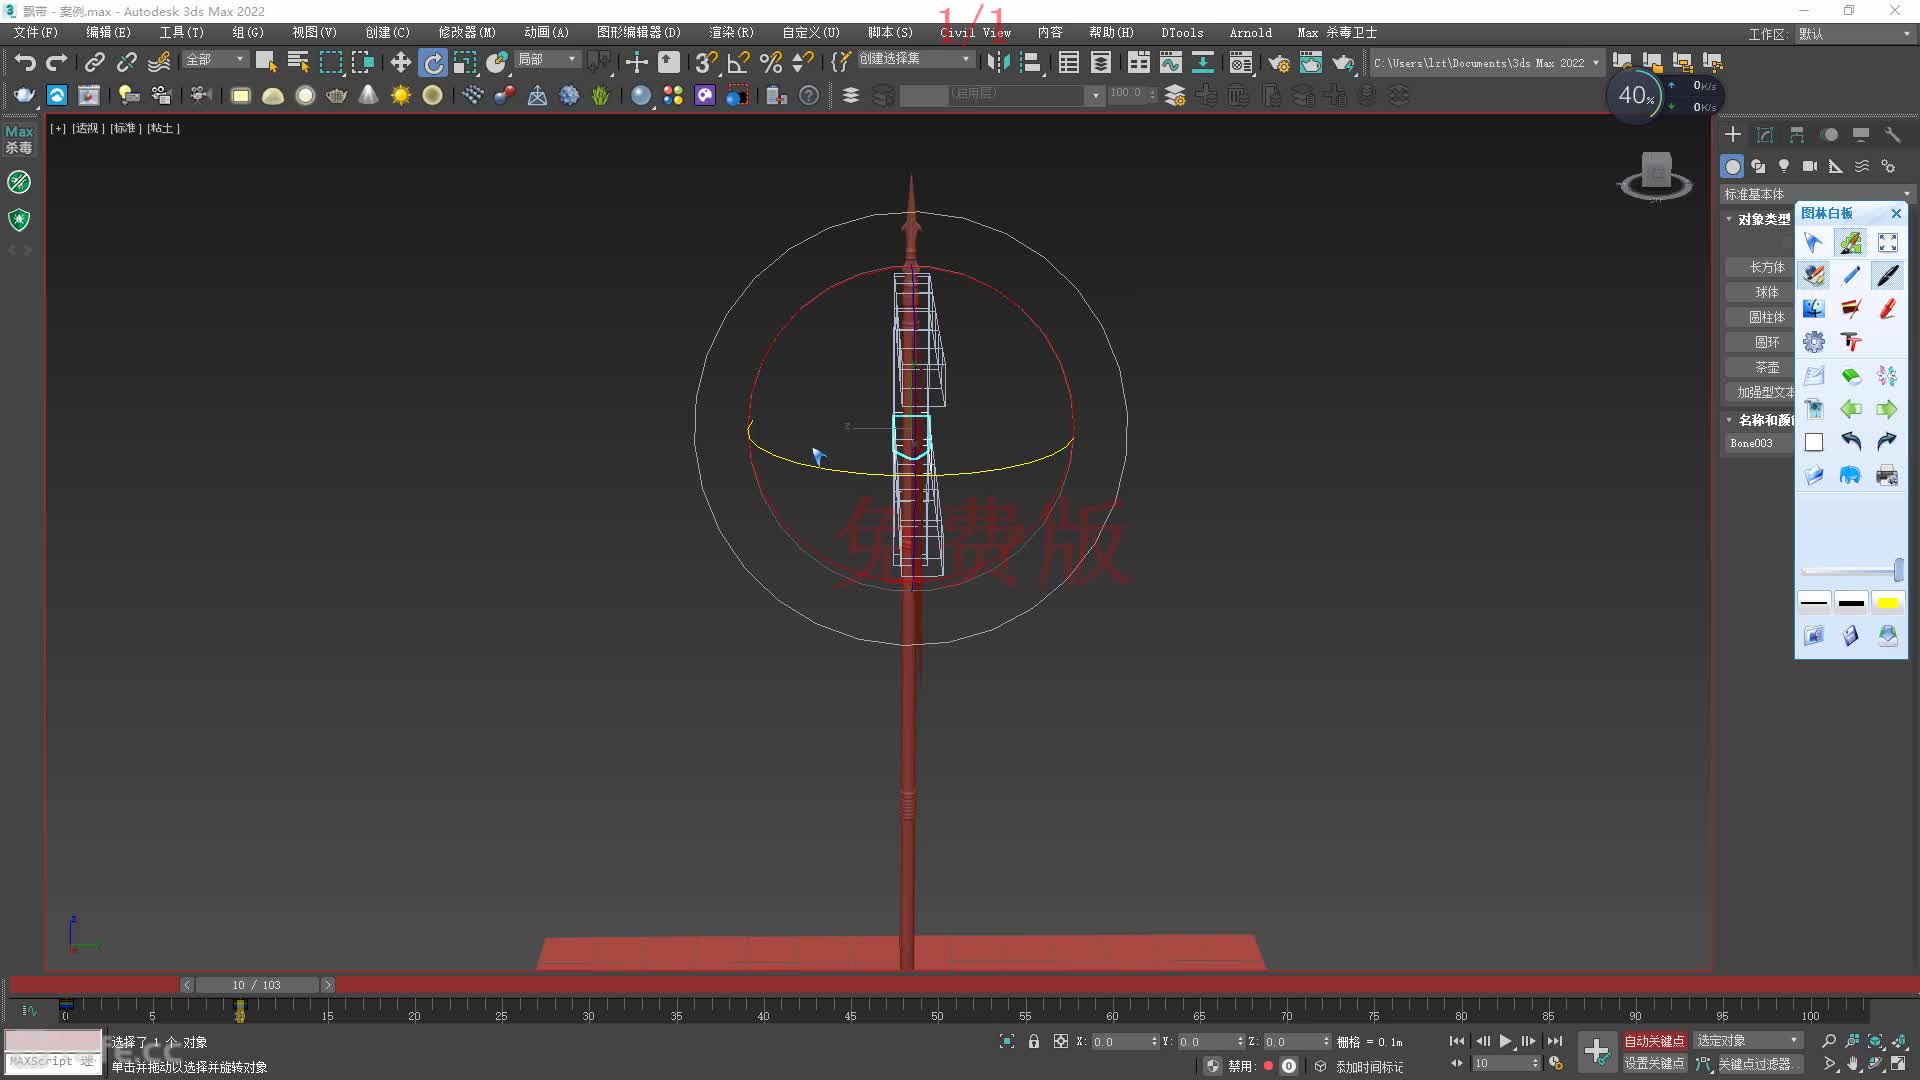Open the 标准基本体 category dropdown
This screenshot has width=1920, height=1080.
click(1816, 194)
